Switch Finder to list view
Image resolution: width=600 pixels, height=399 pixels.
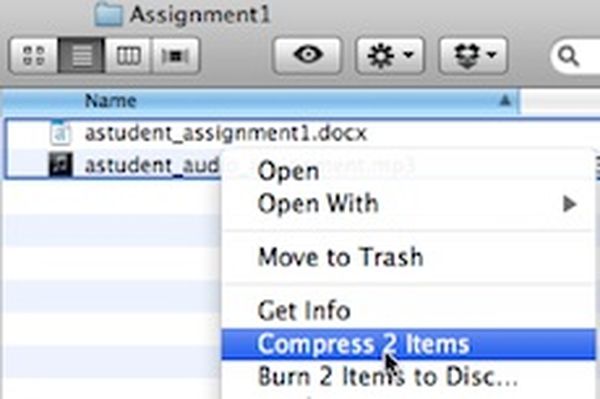[81, 56]
